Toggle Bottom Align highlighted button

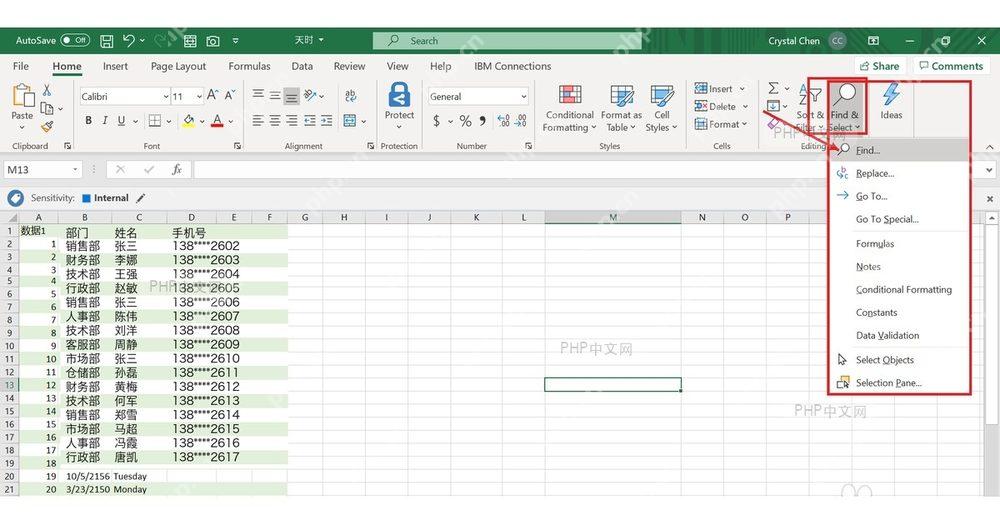(291, 96)
